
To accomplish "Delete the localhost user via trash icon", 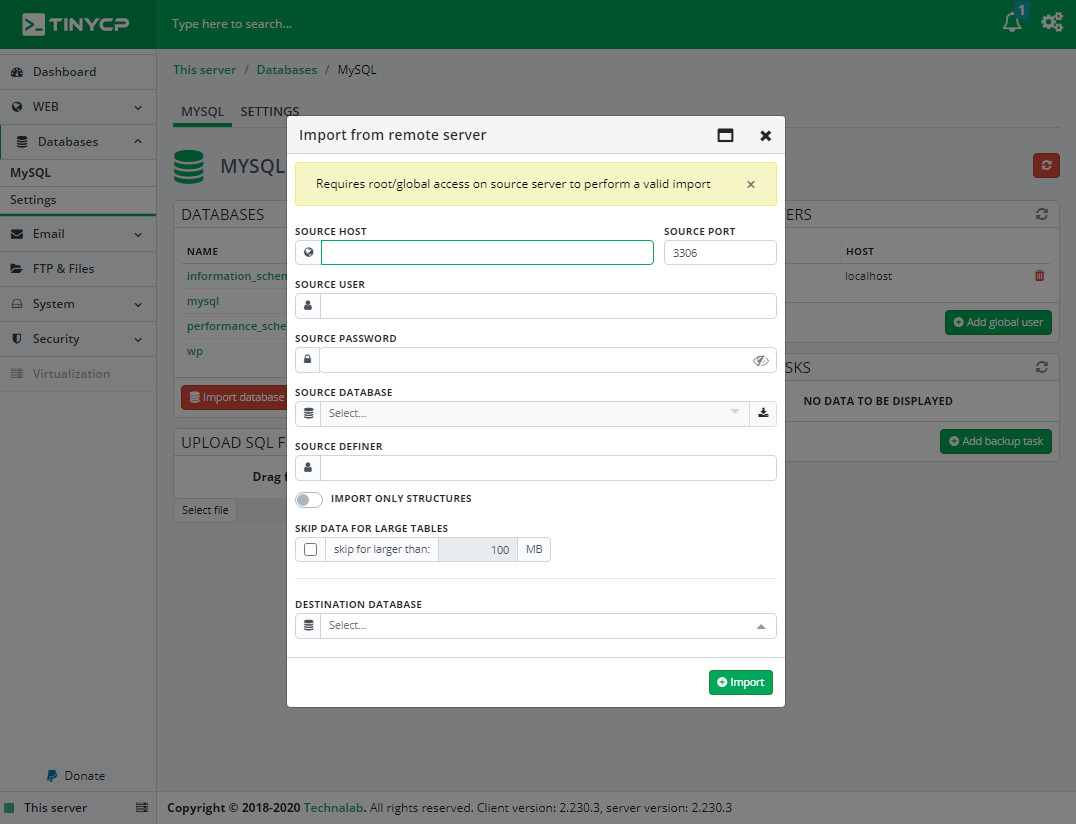I will (x=1040, y=276).
